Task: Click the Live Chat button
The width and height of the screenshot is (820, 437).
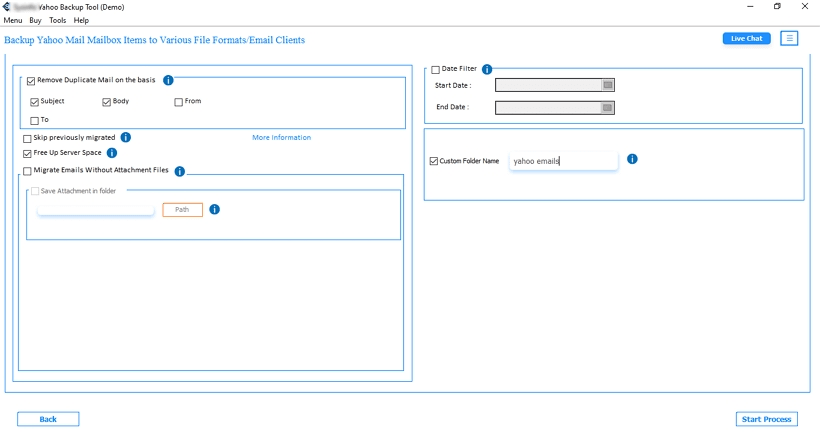Action: (x=746, y=38)
